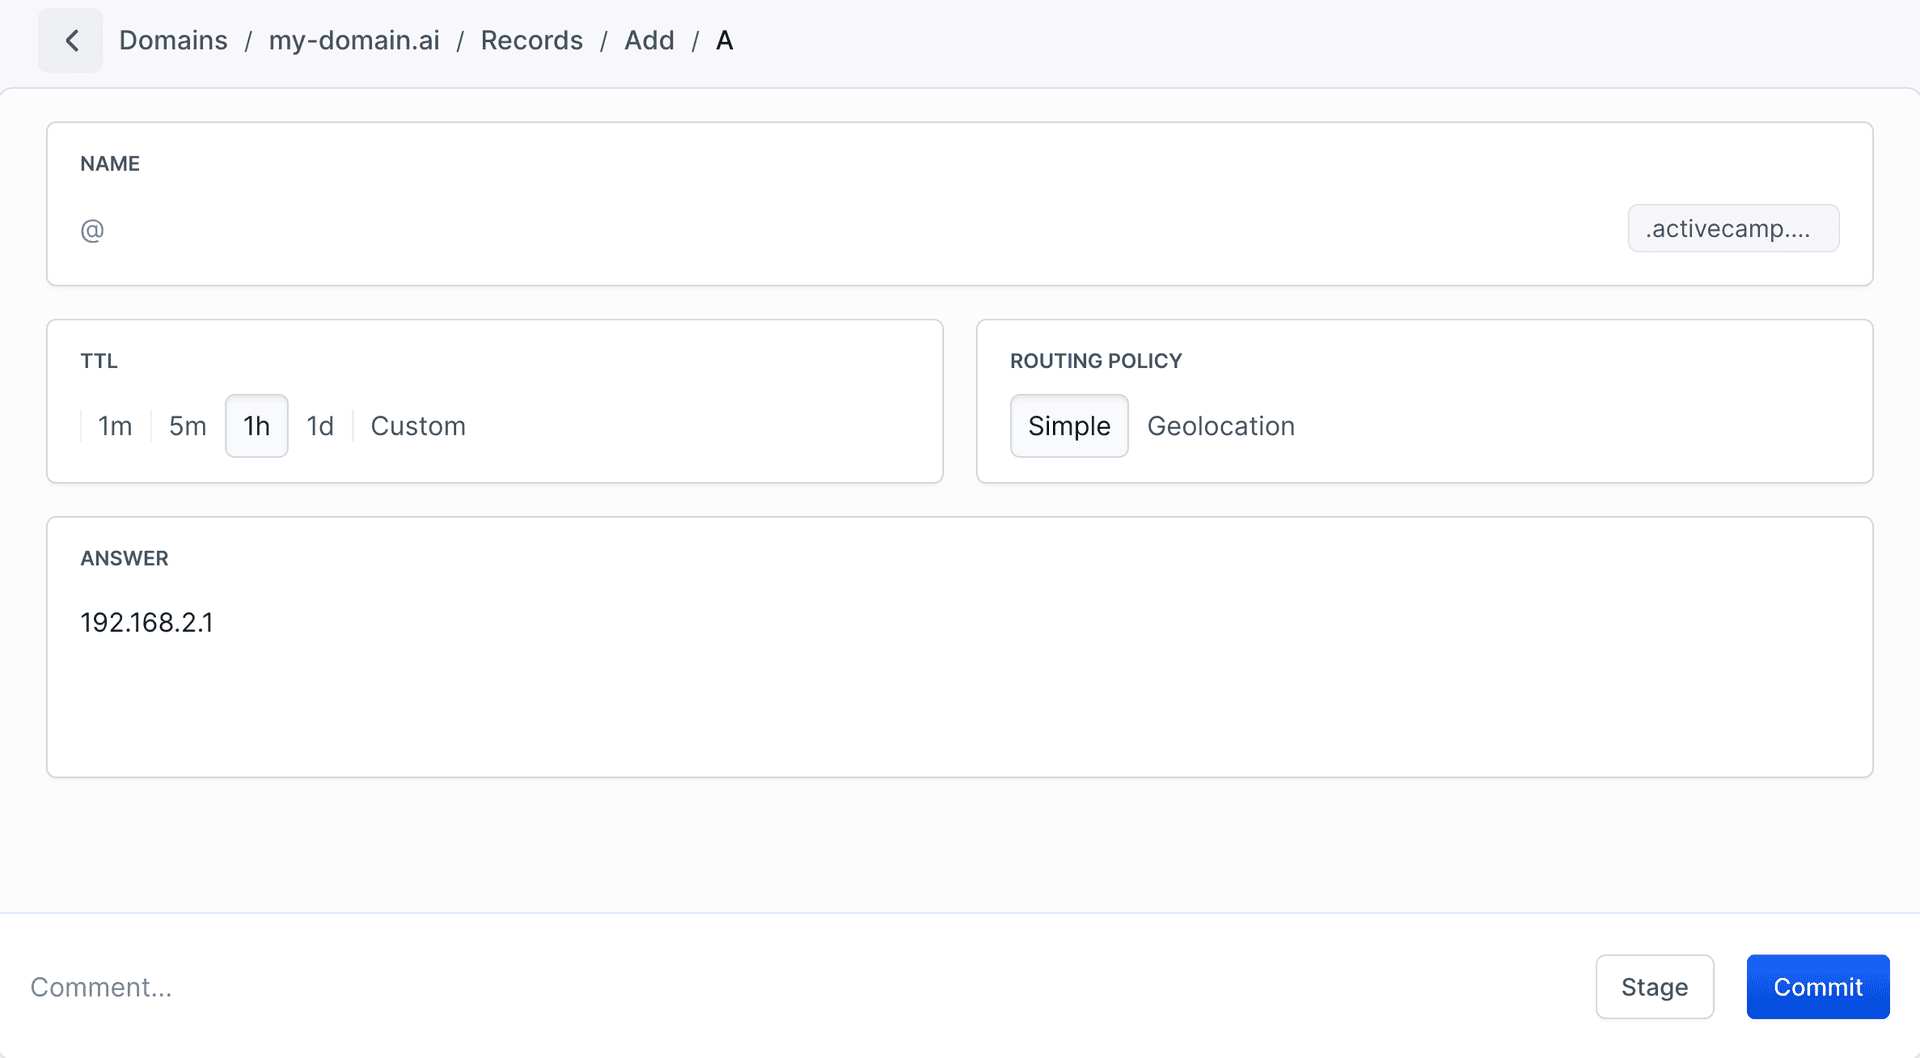This screenshot has width=1920, height=1058.
Task: Set TTL to 1m
Action: [115, 426]
